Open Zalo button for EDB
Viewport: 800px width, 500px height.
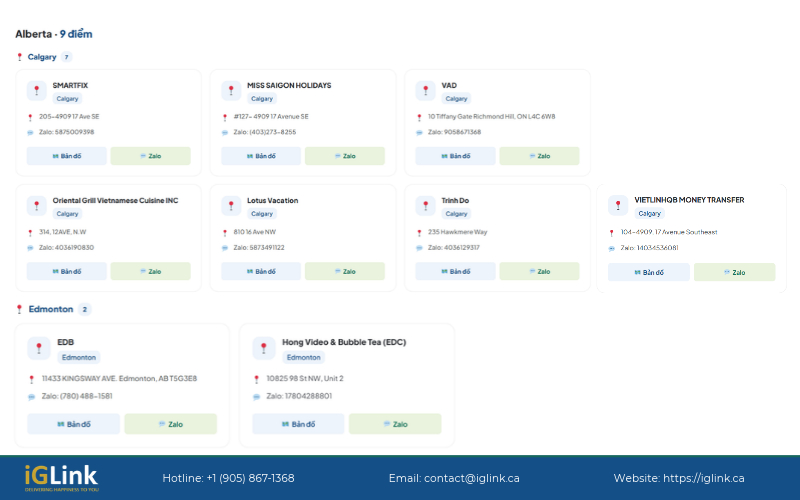click(170, 424)
